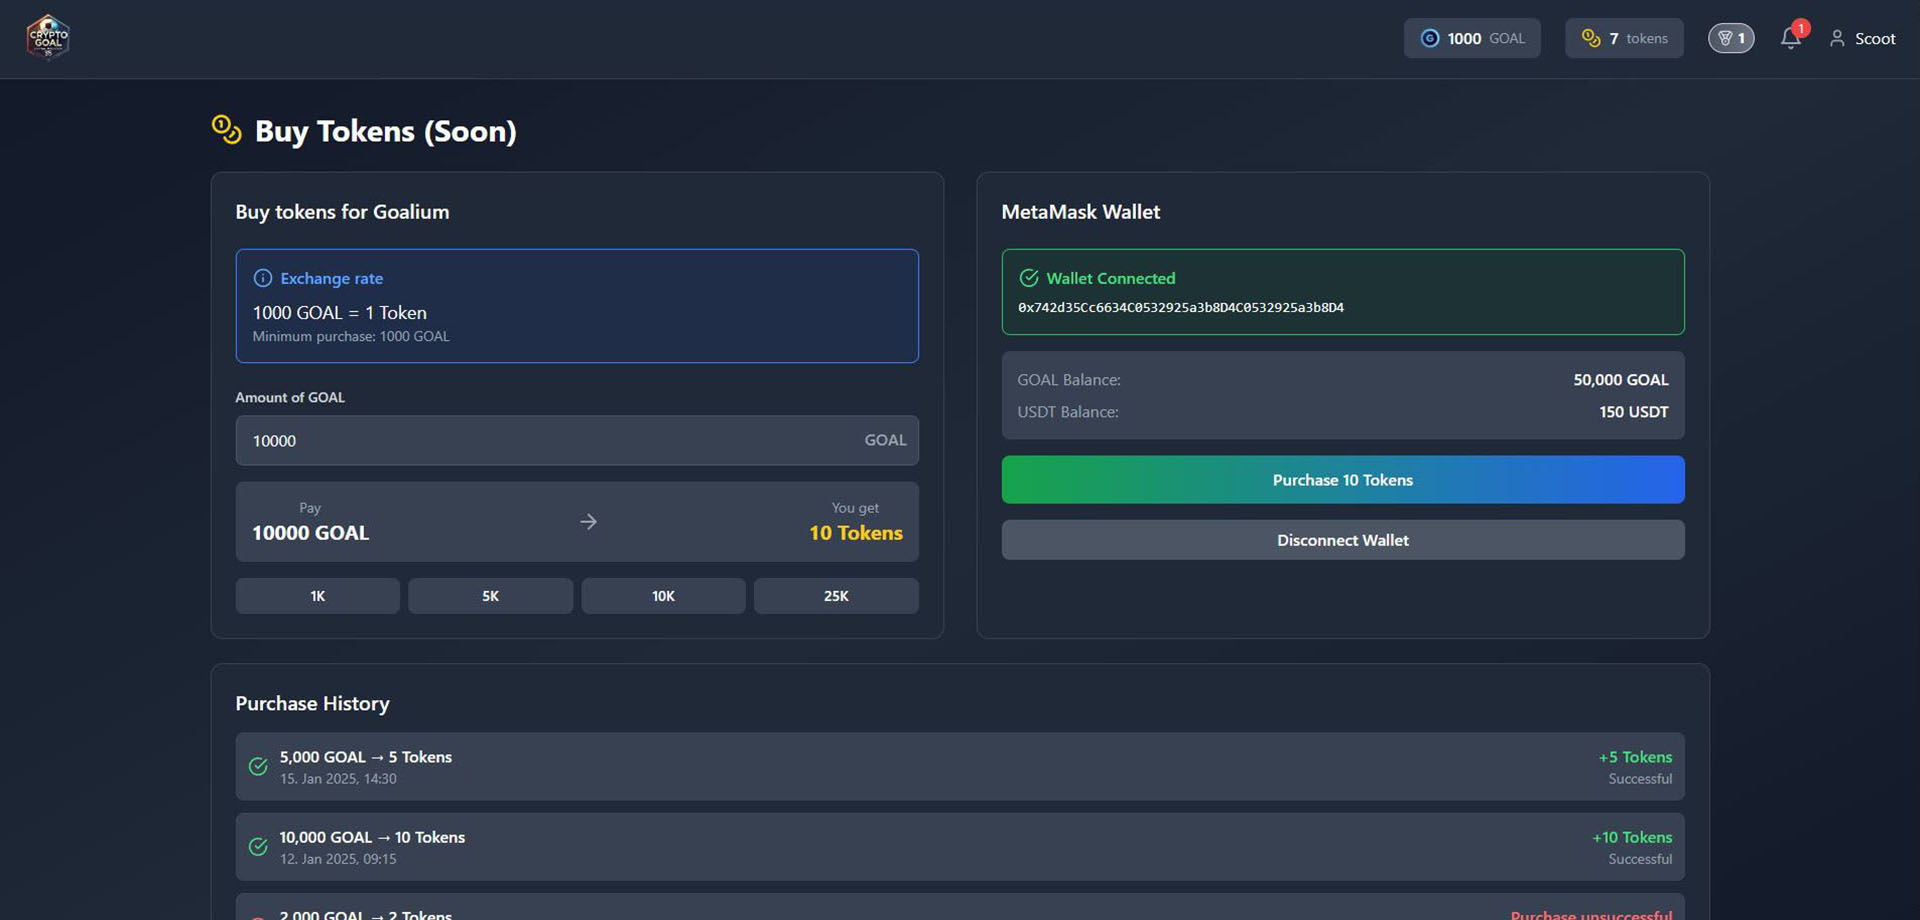Click the '+5 Tokens' result label
1920x920 pixels.
(1635, 757)
